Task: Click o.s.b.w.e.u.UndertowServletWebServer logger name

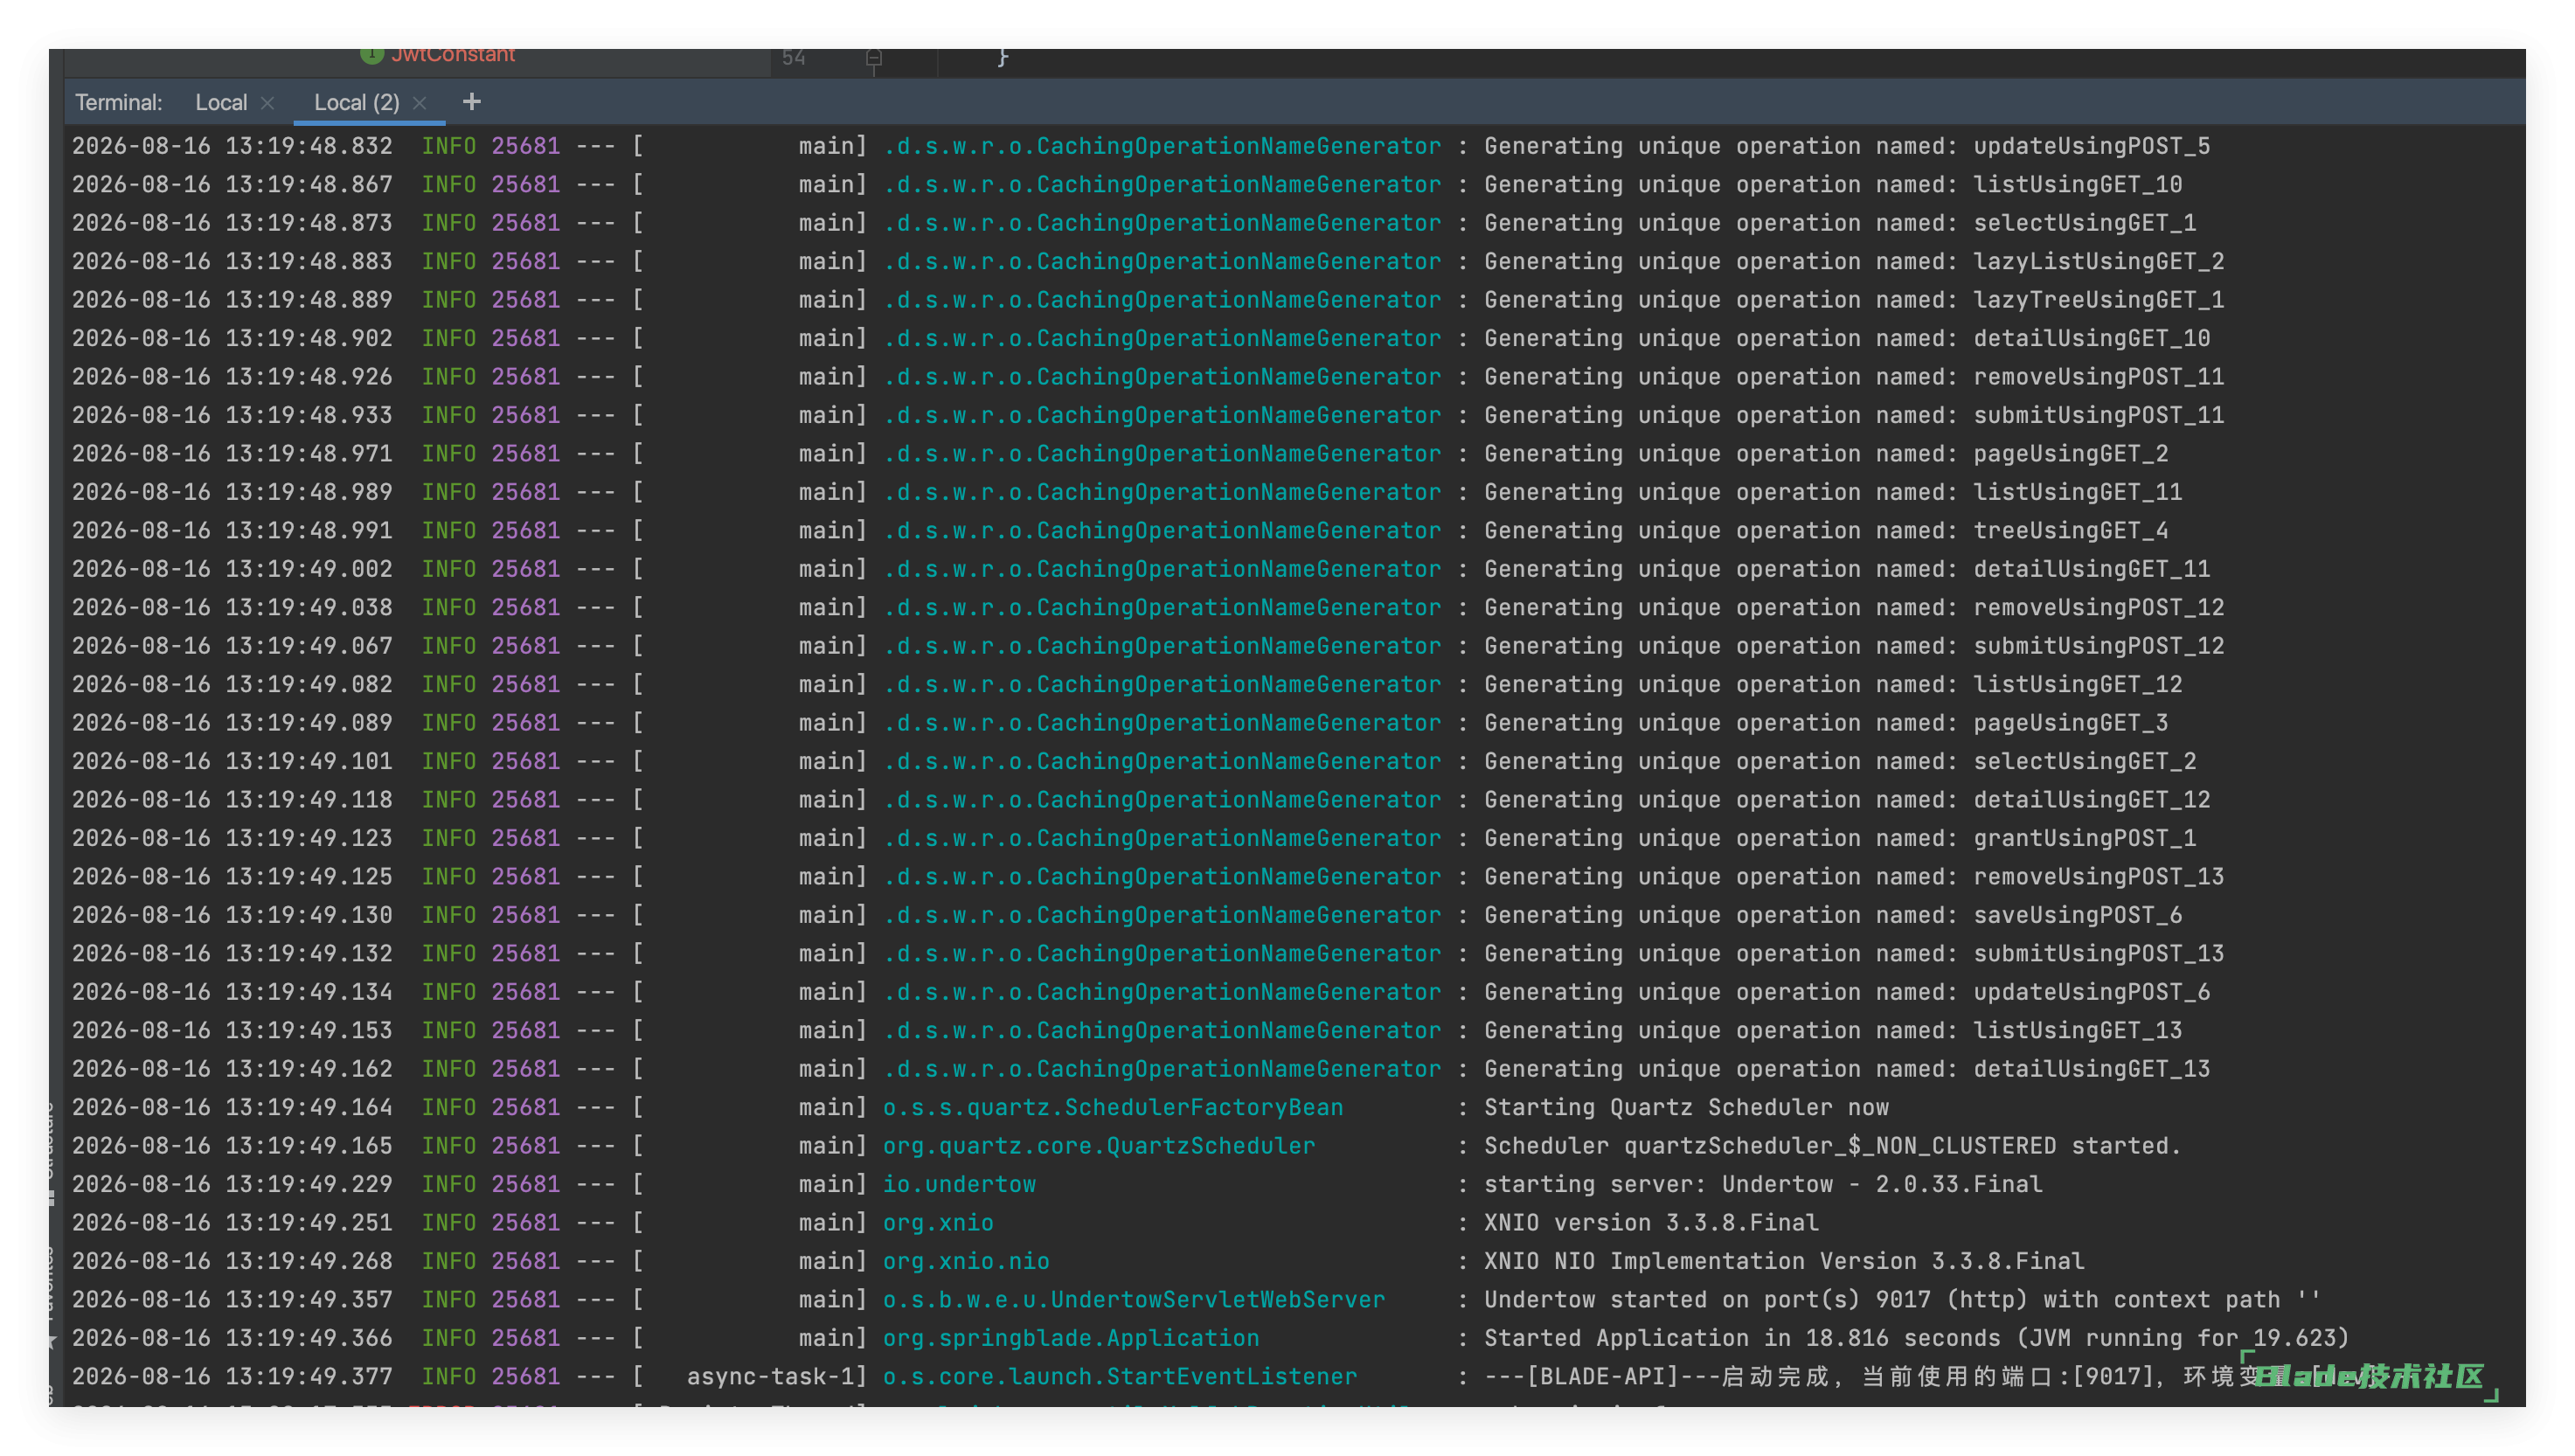Action: tap(1134, 1299)
